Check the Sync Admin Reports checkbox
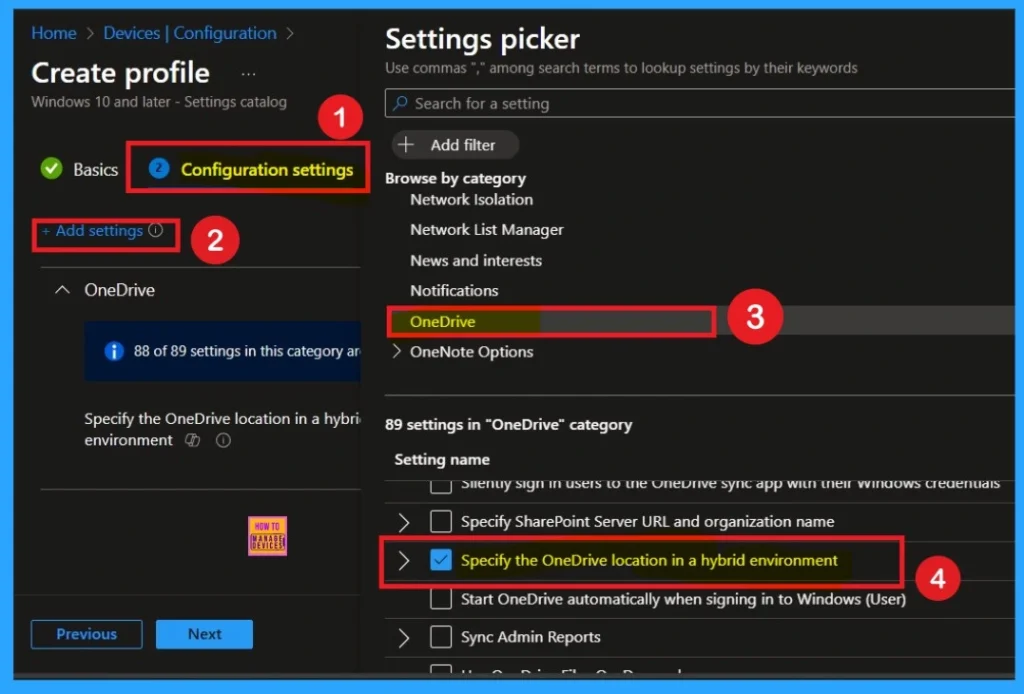Viewport: 1024px width, 694px height. pos(441,637)
